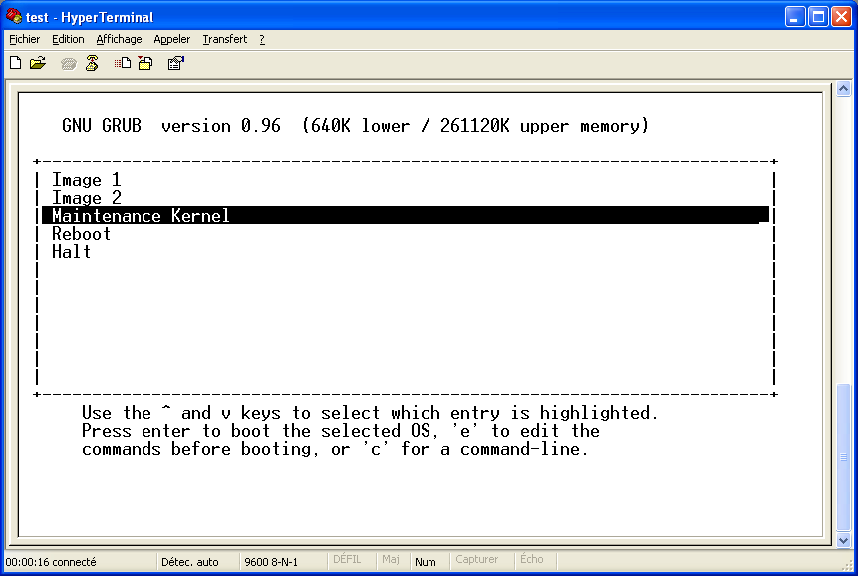
Task: Click the '00:00:16 connecté' status text
Action: coord(51,562)
